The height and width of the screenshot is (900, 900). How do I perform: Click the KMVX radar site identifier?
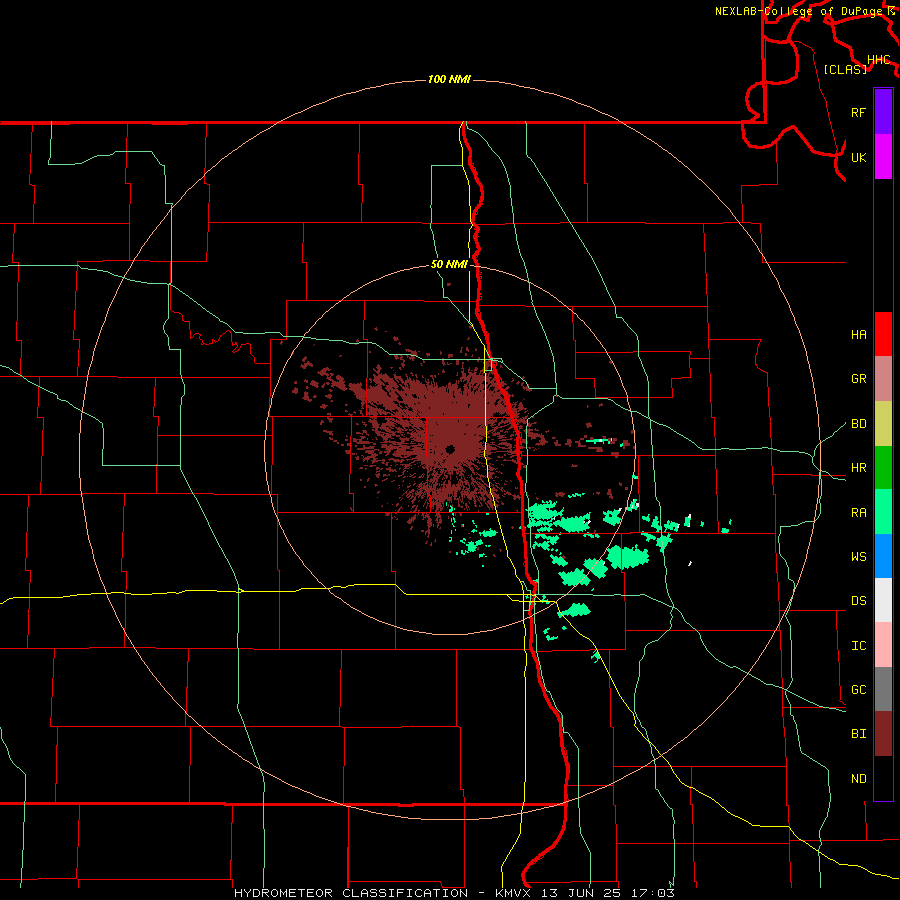click(x=513, y=893)
